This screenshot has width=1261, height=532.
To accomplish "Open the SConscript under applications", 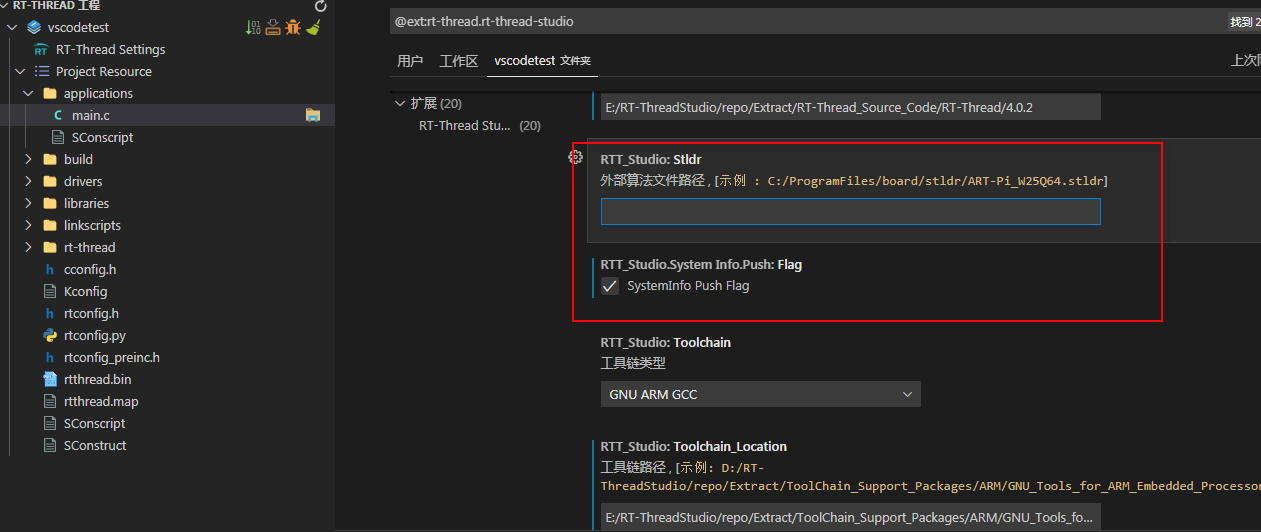I will tap(102, 138).
